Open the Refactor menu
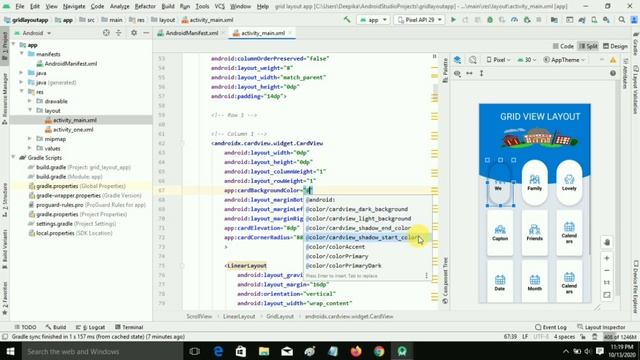This screenshot has height=360, width=640. coord(145,7)
